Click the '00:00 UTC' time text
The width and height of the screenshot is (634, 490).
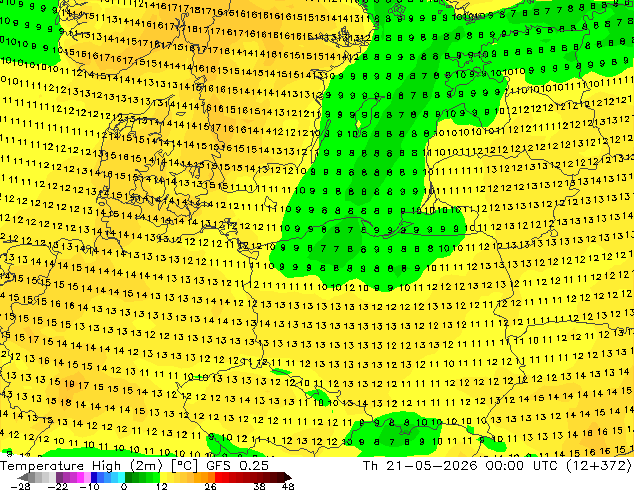[520, 466]
